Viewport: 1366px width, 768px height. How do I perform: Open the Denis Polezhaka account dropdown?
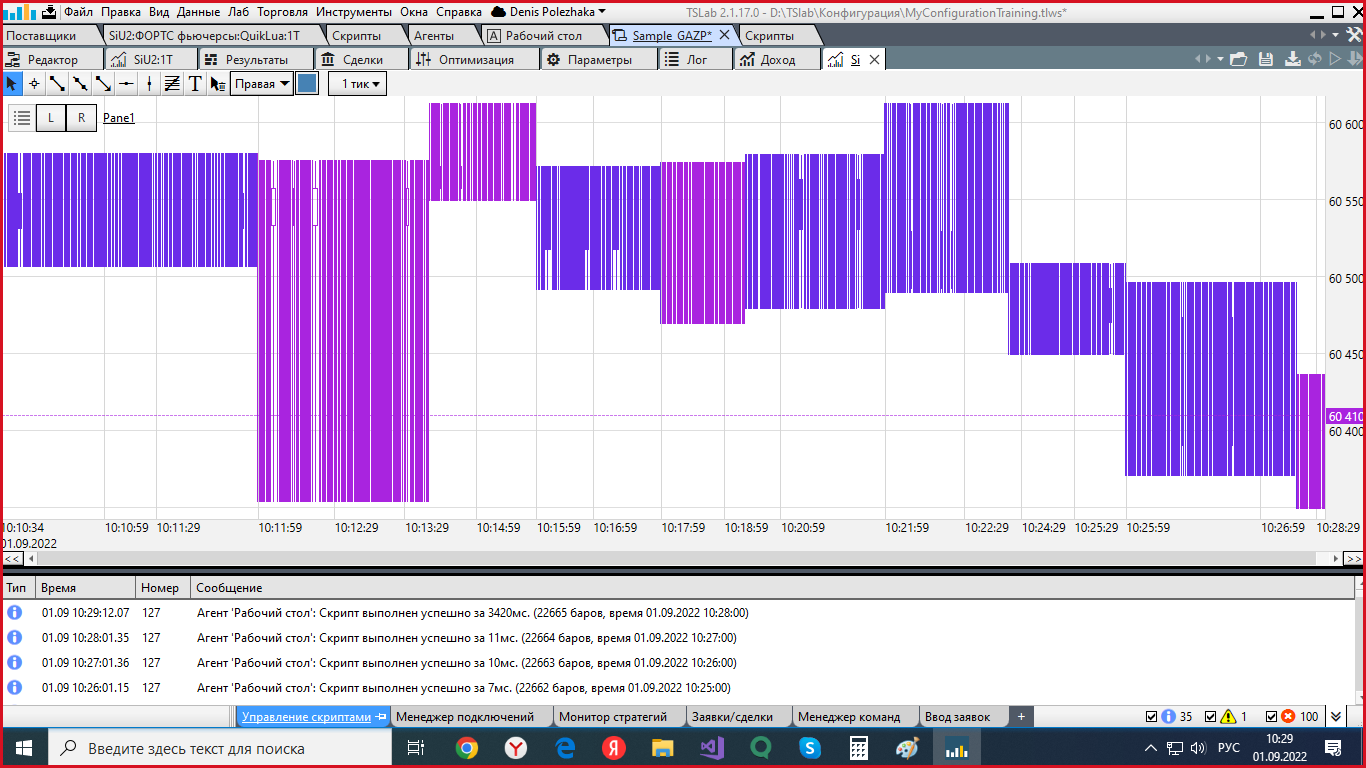tap(547, 12)
